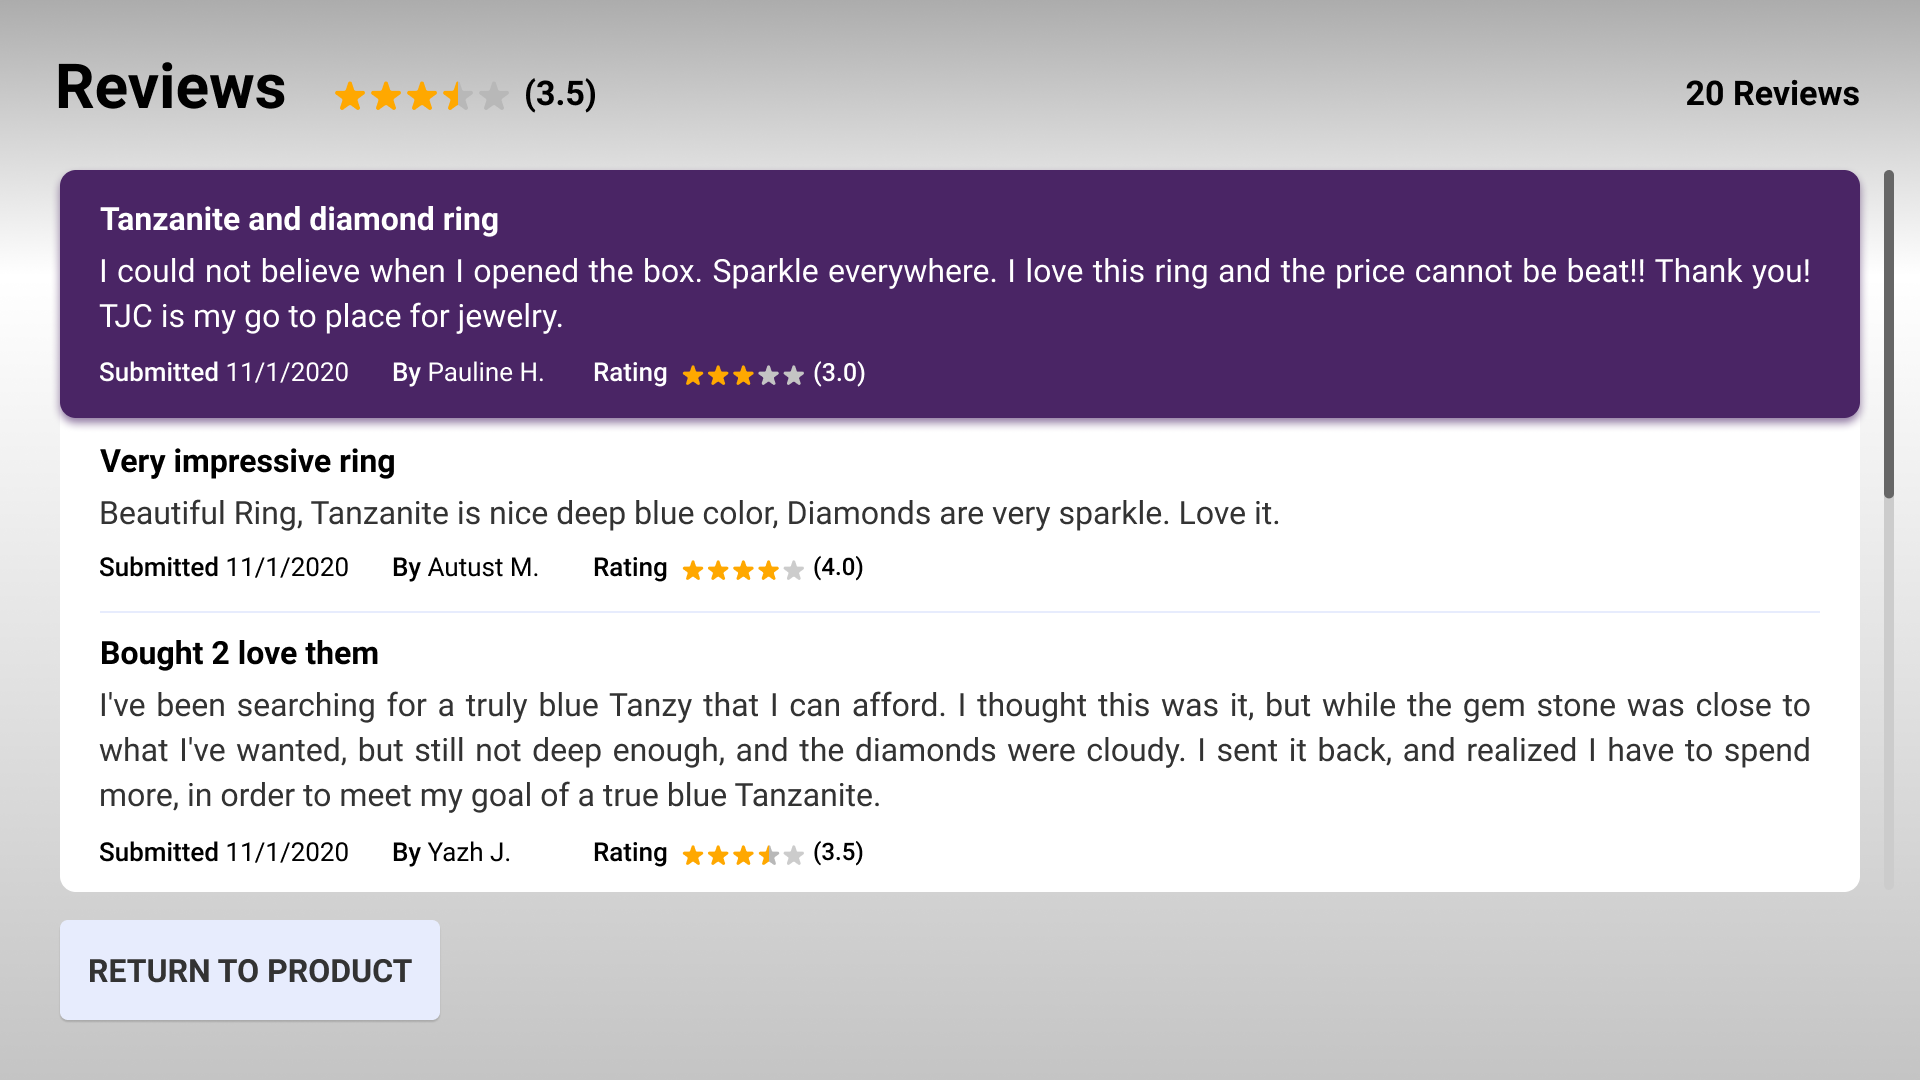Viewport: 1920px width, 1080px height.
Task: Click the (4.0) rating value for Autust
Action: point(838,567)
